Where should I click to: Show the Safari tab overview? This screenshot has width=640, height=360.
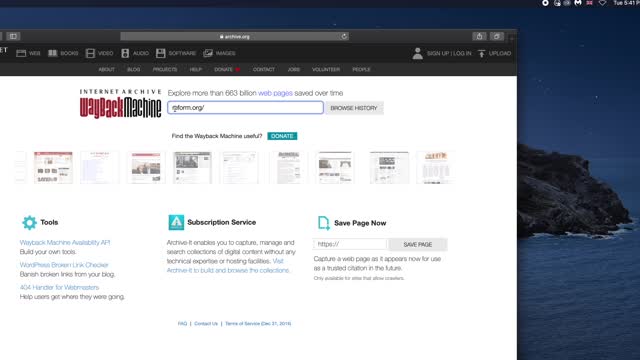(x=496, y=36)
